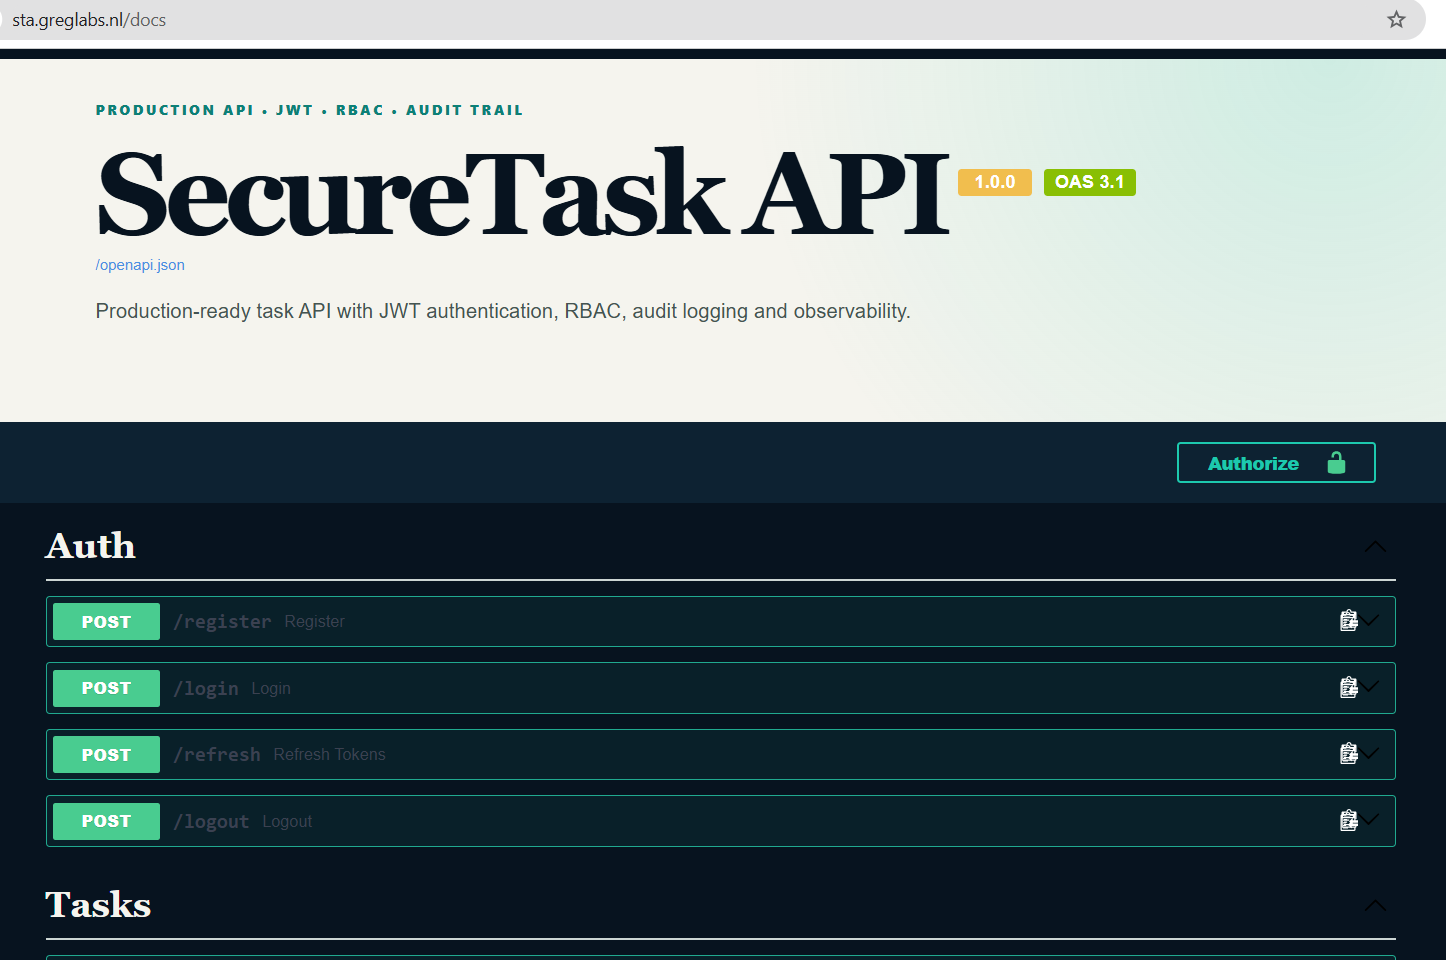Click the POST badge for /register
Screen dimensions: 1446x960
[x=106, y=621]
